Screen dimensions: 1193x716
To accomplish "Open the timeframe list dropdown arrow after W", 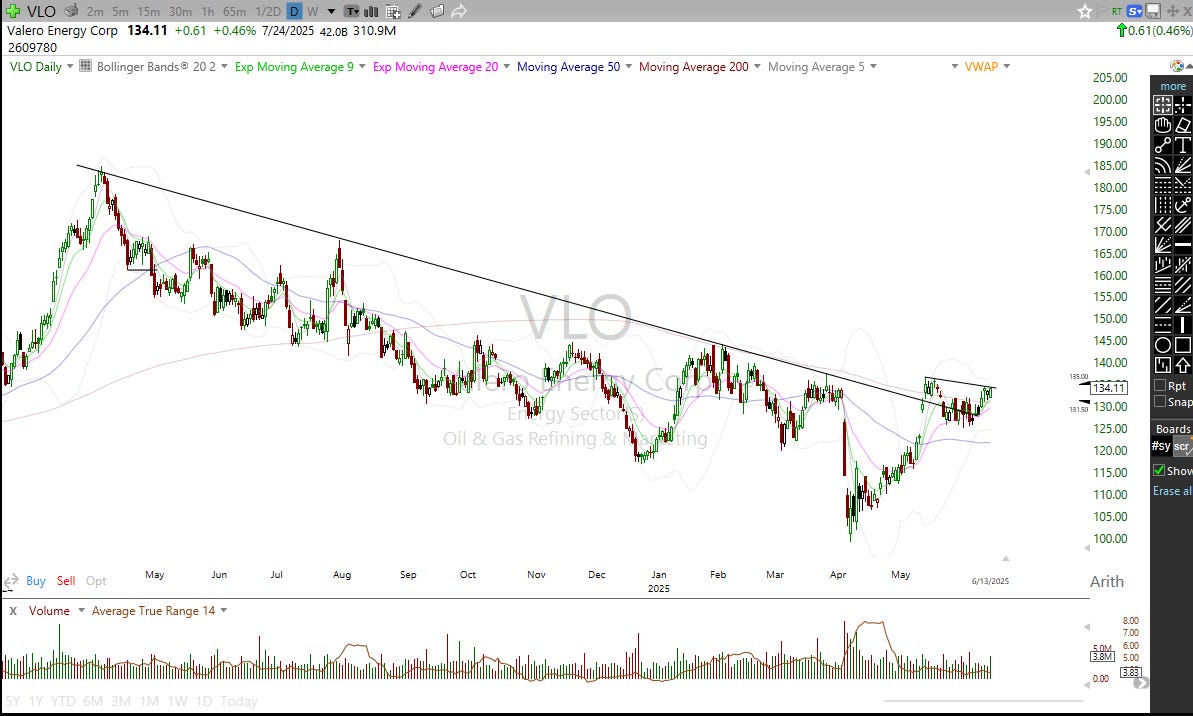I will (331, 11).
